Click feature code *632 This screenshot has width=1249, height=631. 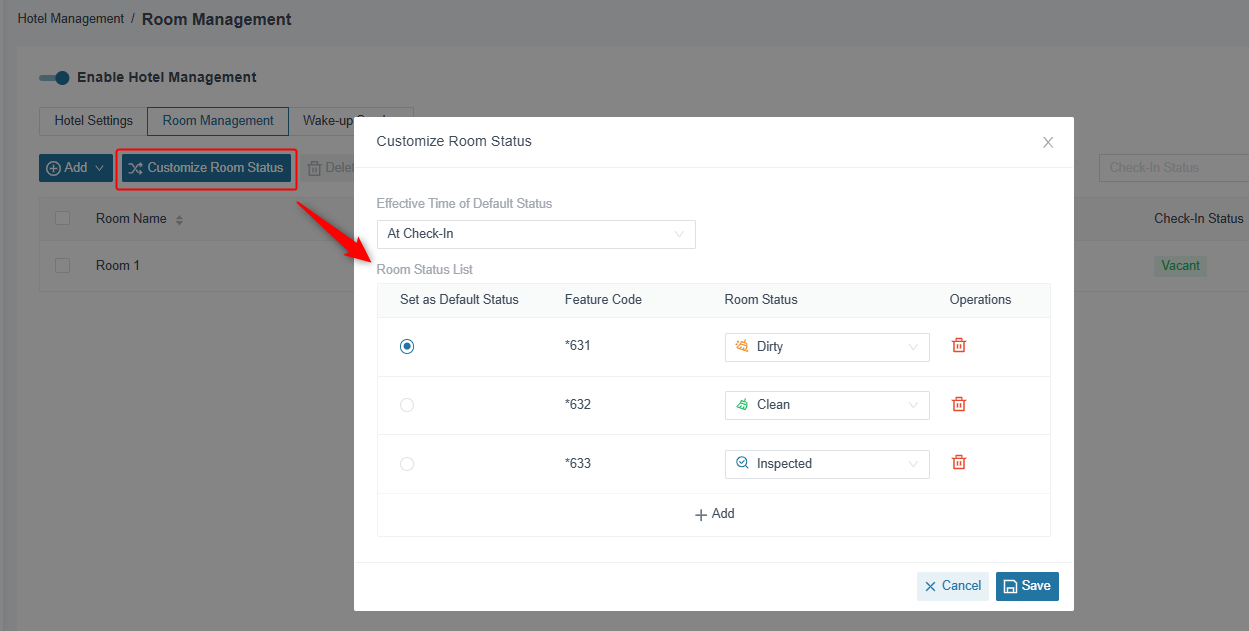click(x=578, y=405)
